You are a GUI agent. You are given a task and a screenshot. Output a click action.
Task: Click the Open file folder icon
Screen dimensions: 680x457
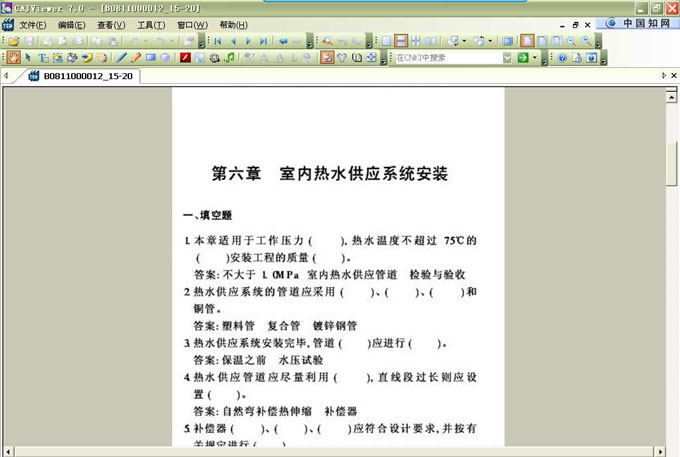(13, 41)
